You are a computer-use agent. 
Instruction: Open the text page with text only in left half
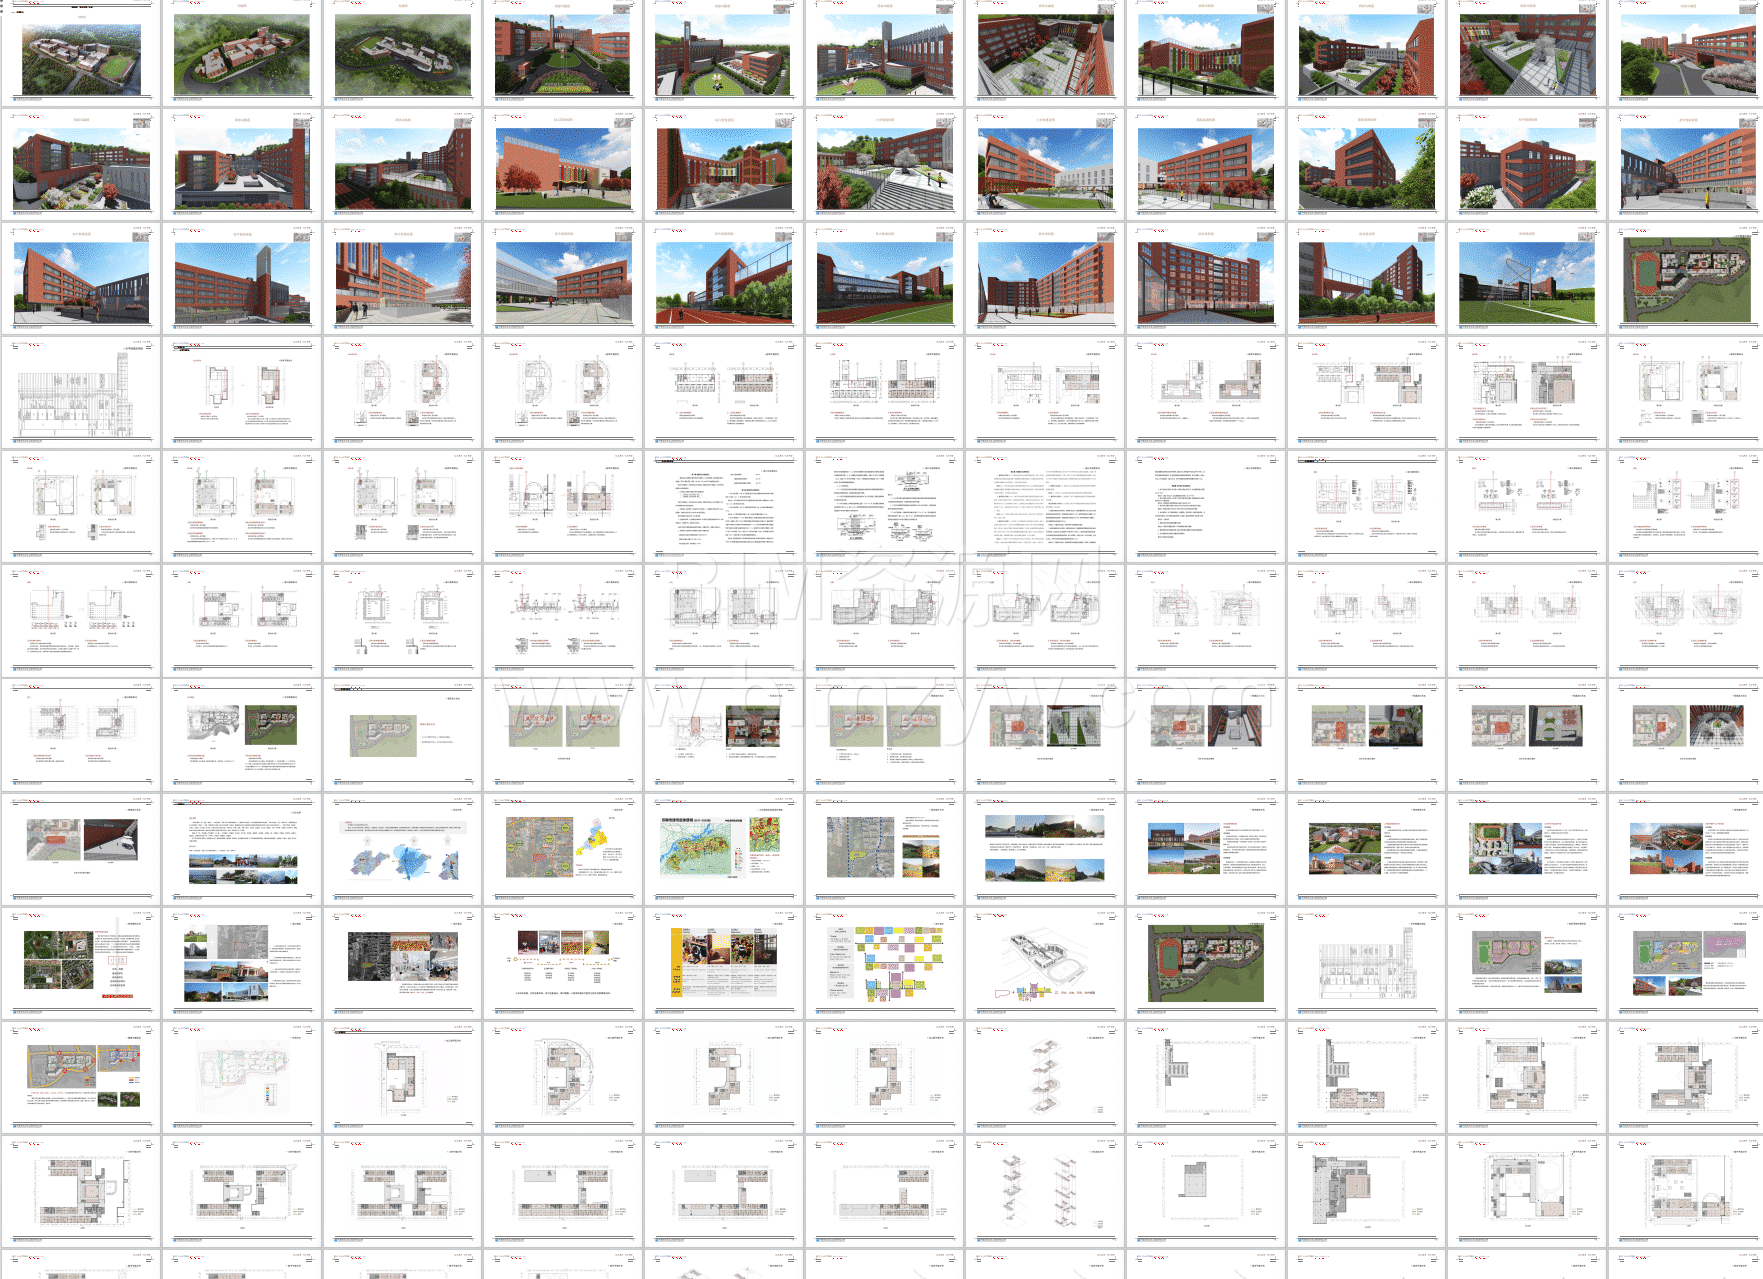click(1206, 506)
